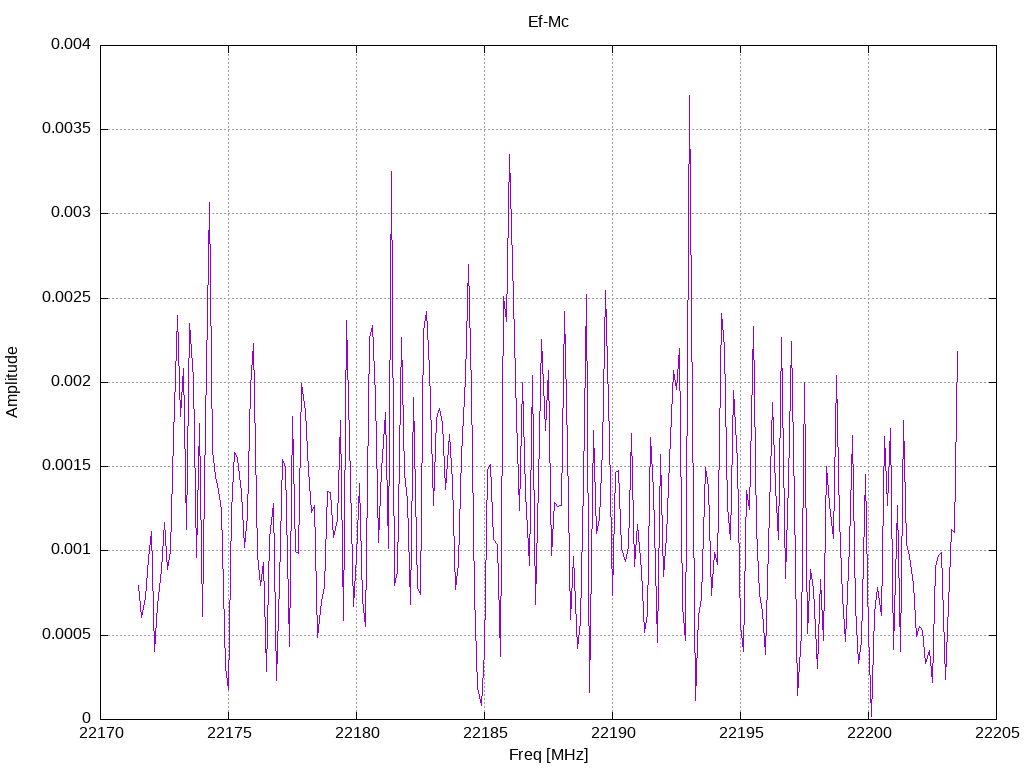Click the tallest spectrum peak near 22193 MHz
The height and width of the screenshot is (768, 1024).
coord(689,97)
